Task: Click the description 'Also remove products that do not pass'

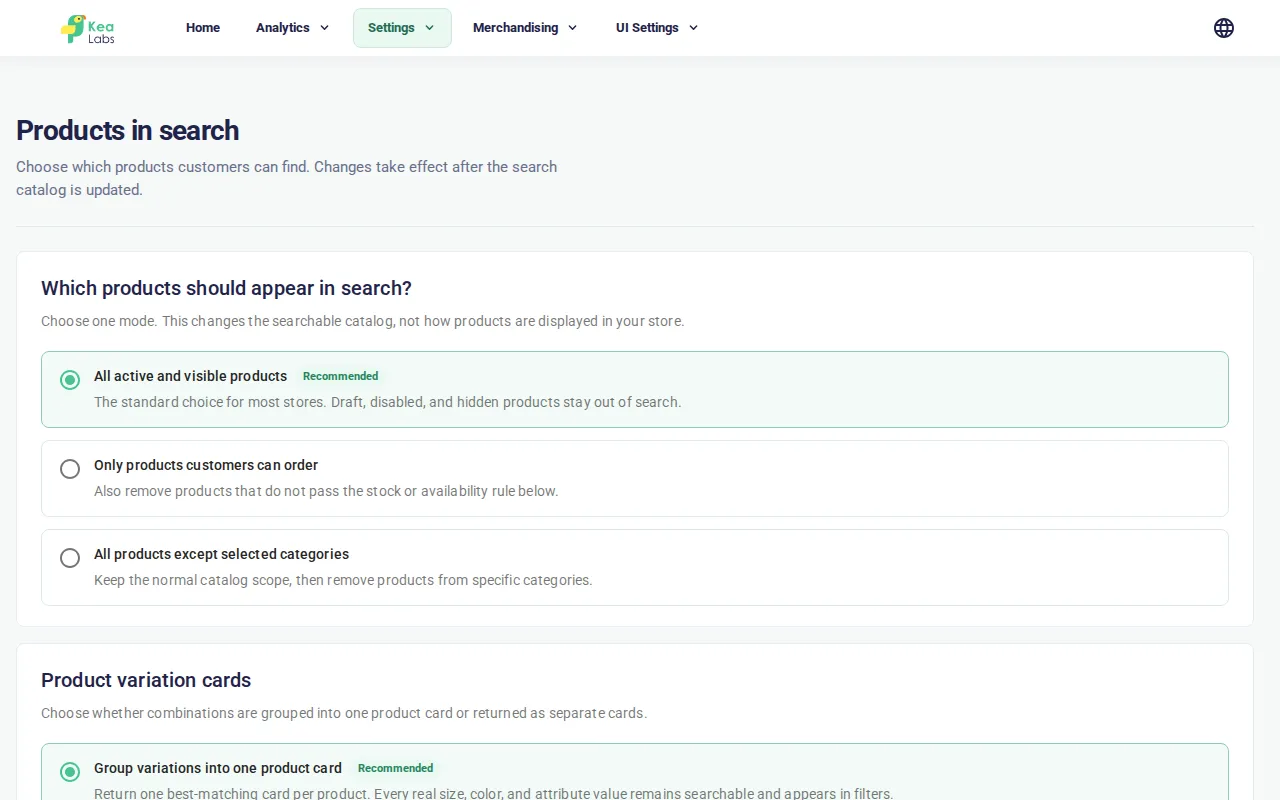Action: coord(217,491)
